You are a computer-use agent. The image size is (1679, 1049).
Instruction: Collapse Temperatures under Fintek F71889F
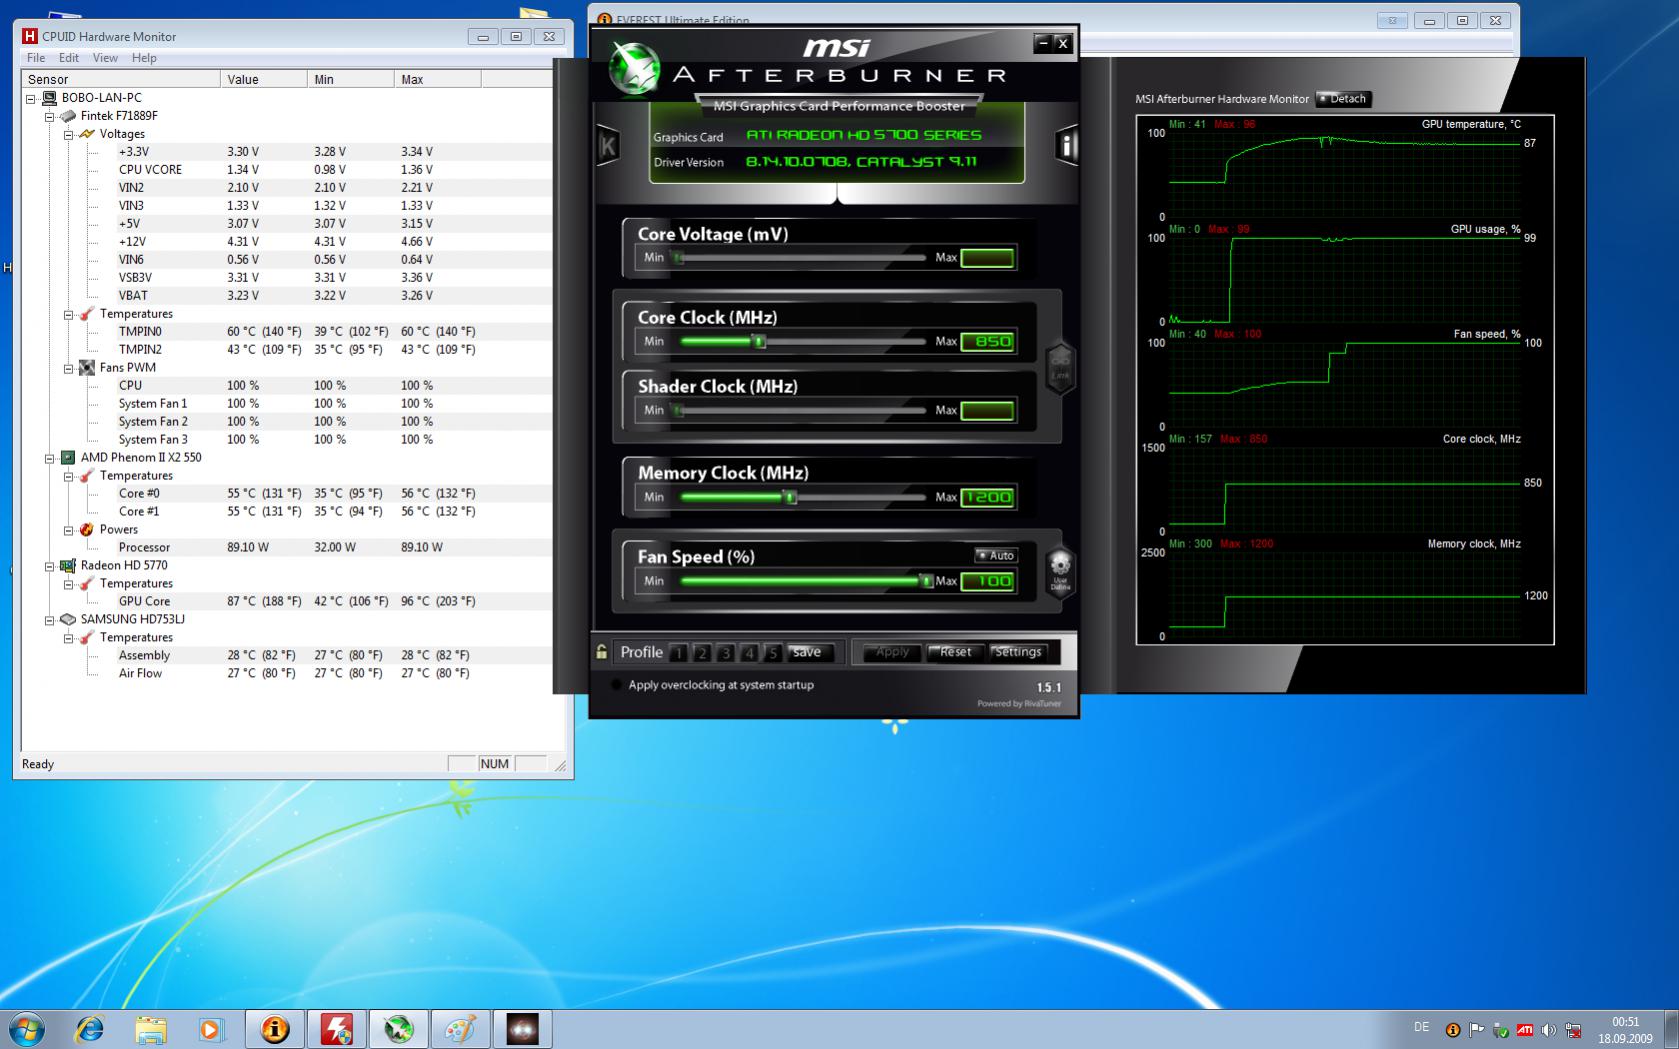click(69, 314)
